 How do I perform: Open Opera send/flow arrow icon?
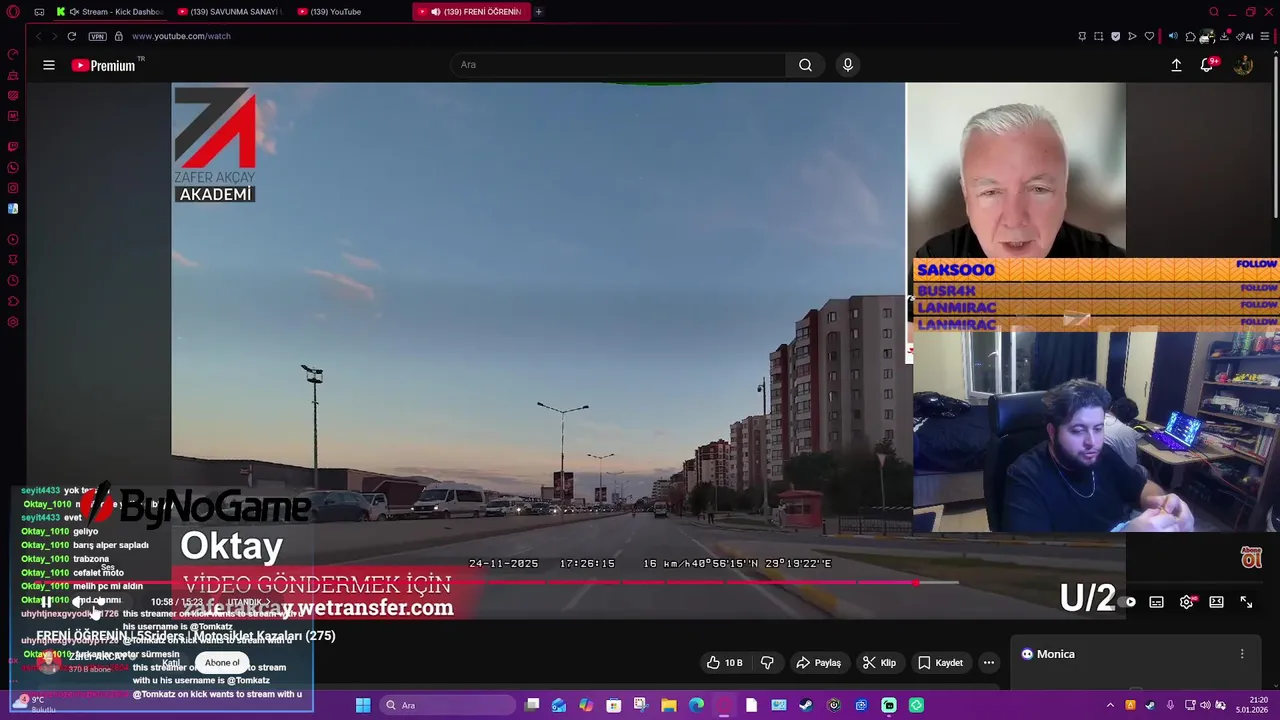1132,36
